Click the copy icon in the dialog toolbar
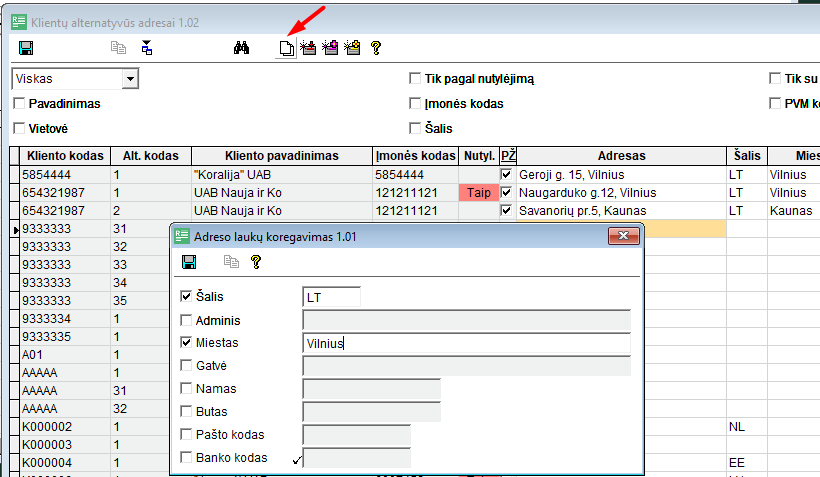The width and height of the screenshot is (820, 477). [231, 262]
